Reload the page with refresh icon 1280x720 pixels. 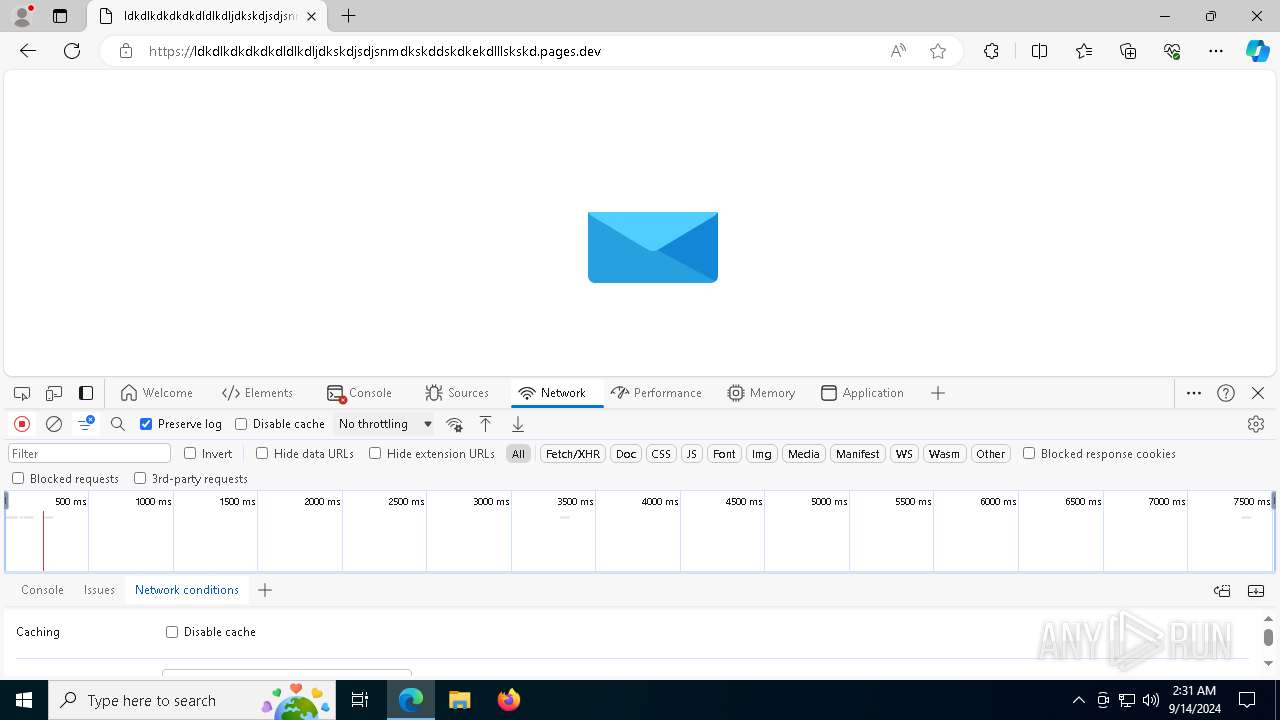click(x=72, y=51)
